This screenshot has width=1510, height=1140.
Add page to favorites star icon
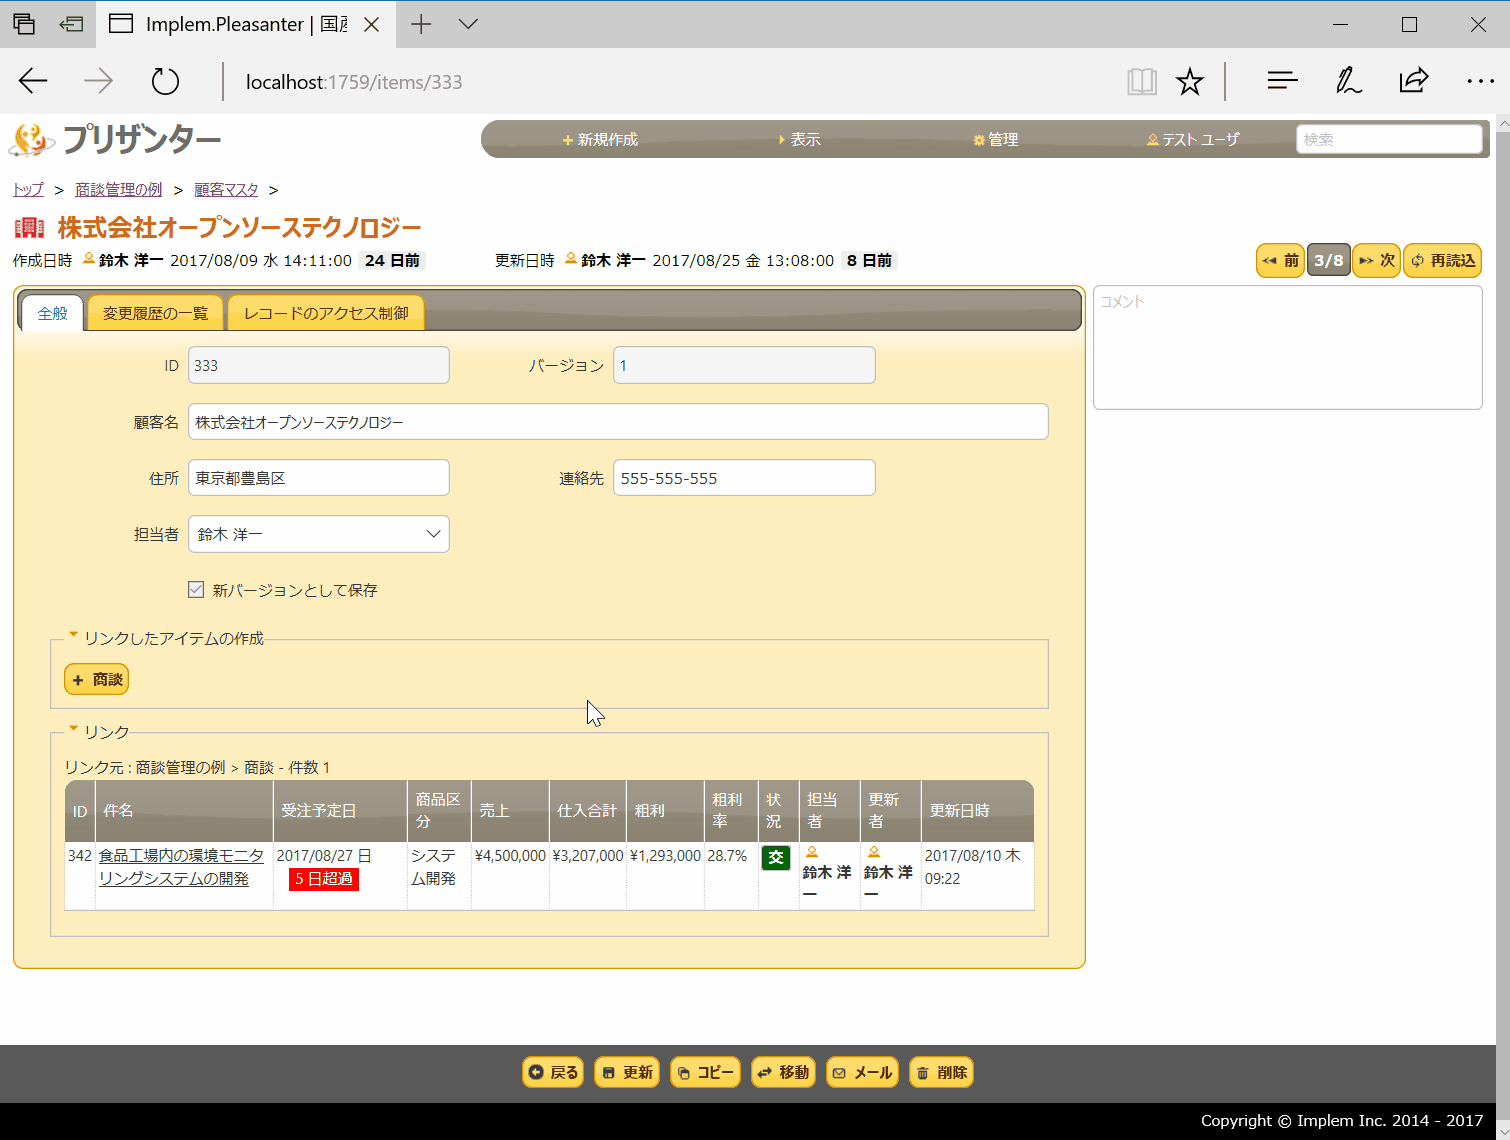coord(1189,82)
